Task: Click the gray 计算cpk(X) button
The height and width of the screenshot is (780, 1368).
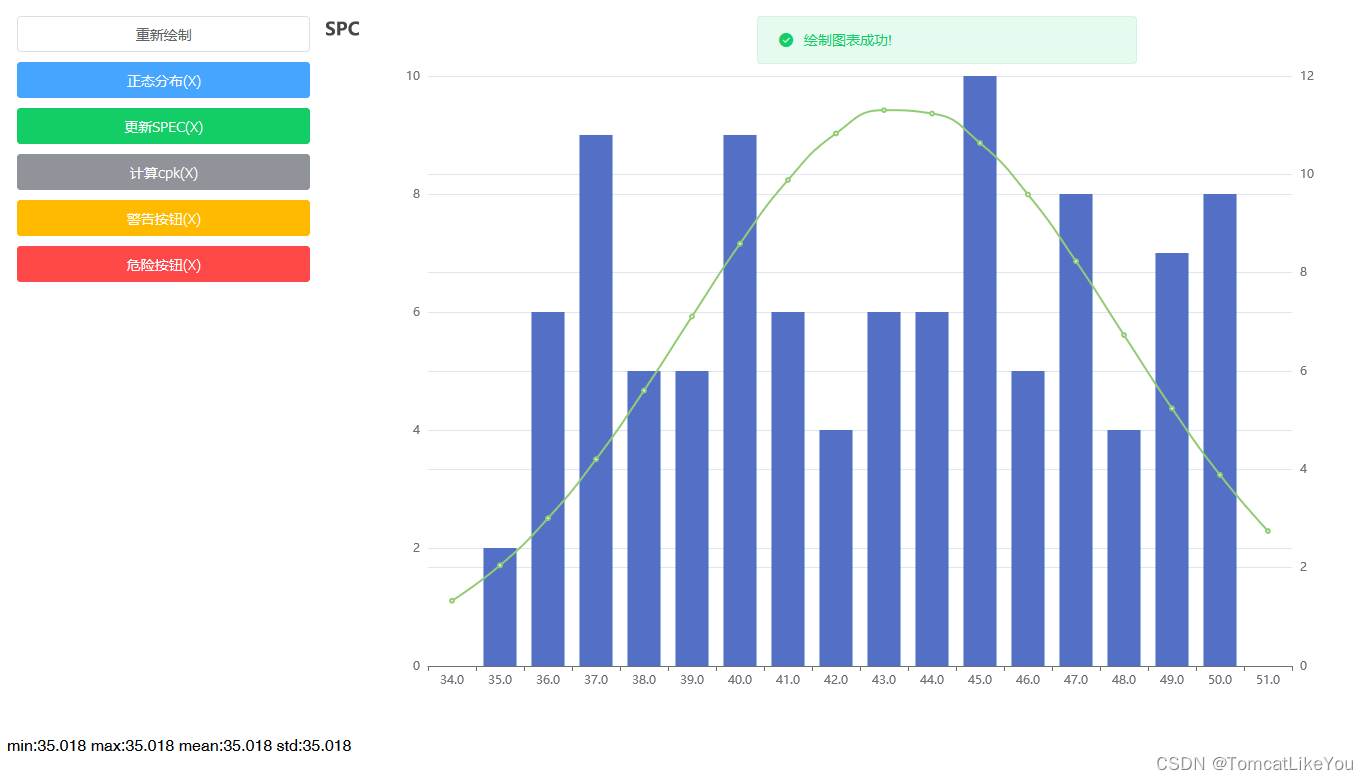Action: coord(163,172)
